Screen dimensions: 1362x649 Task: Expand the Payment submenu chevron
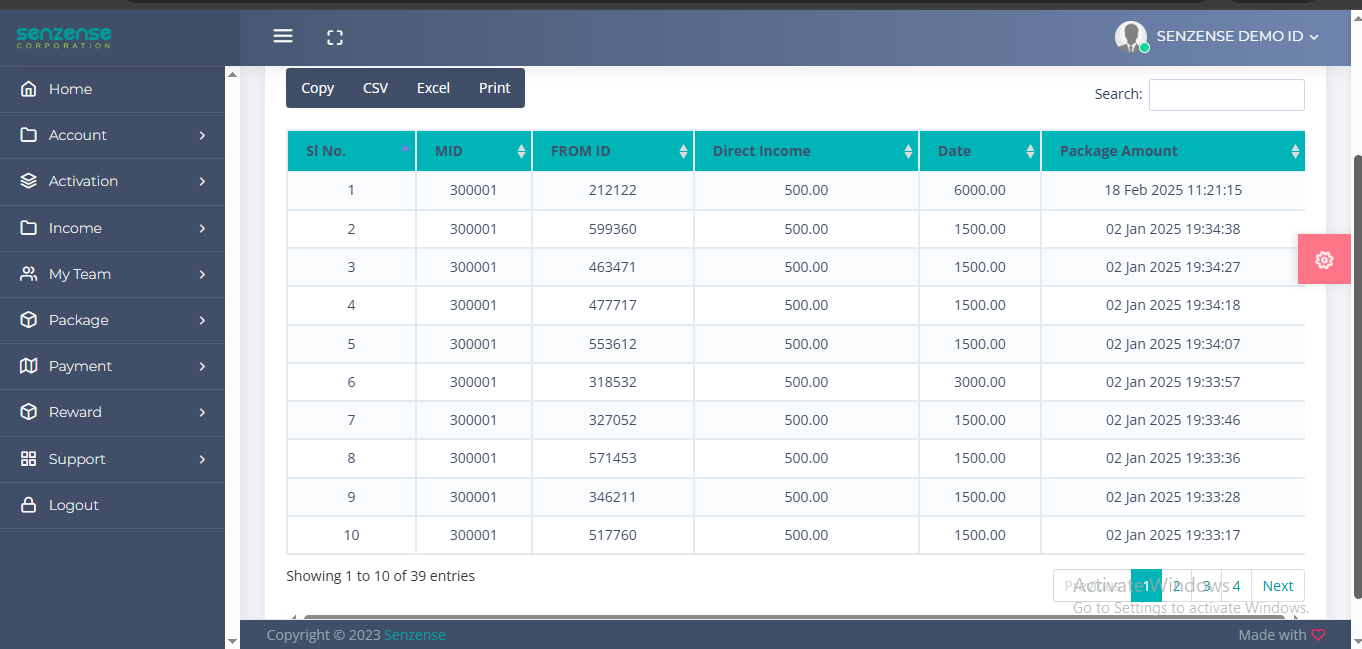coord(202,366)
